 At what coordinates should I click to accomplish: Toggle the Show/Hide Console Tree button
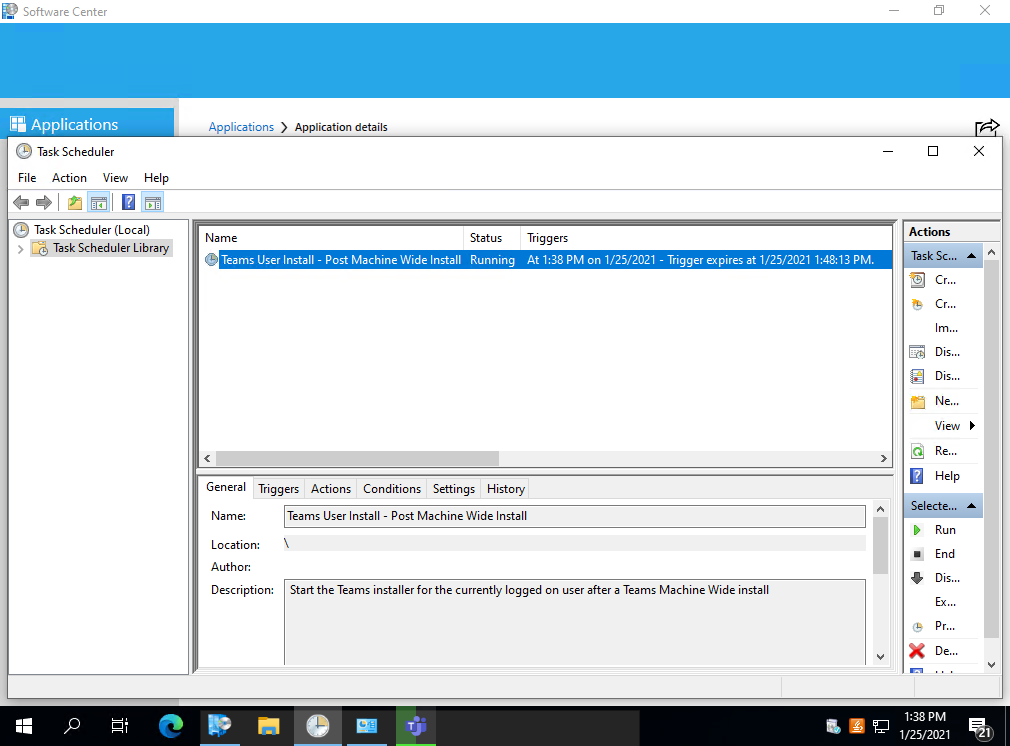point(99,202)
